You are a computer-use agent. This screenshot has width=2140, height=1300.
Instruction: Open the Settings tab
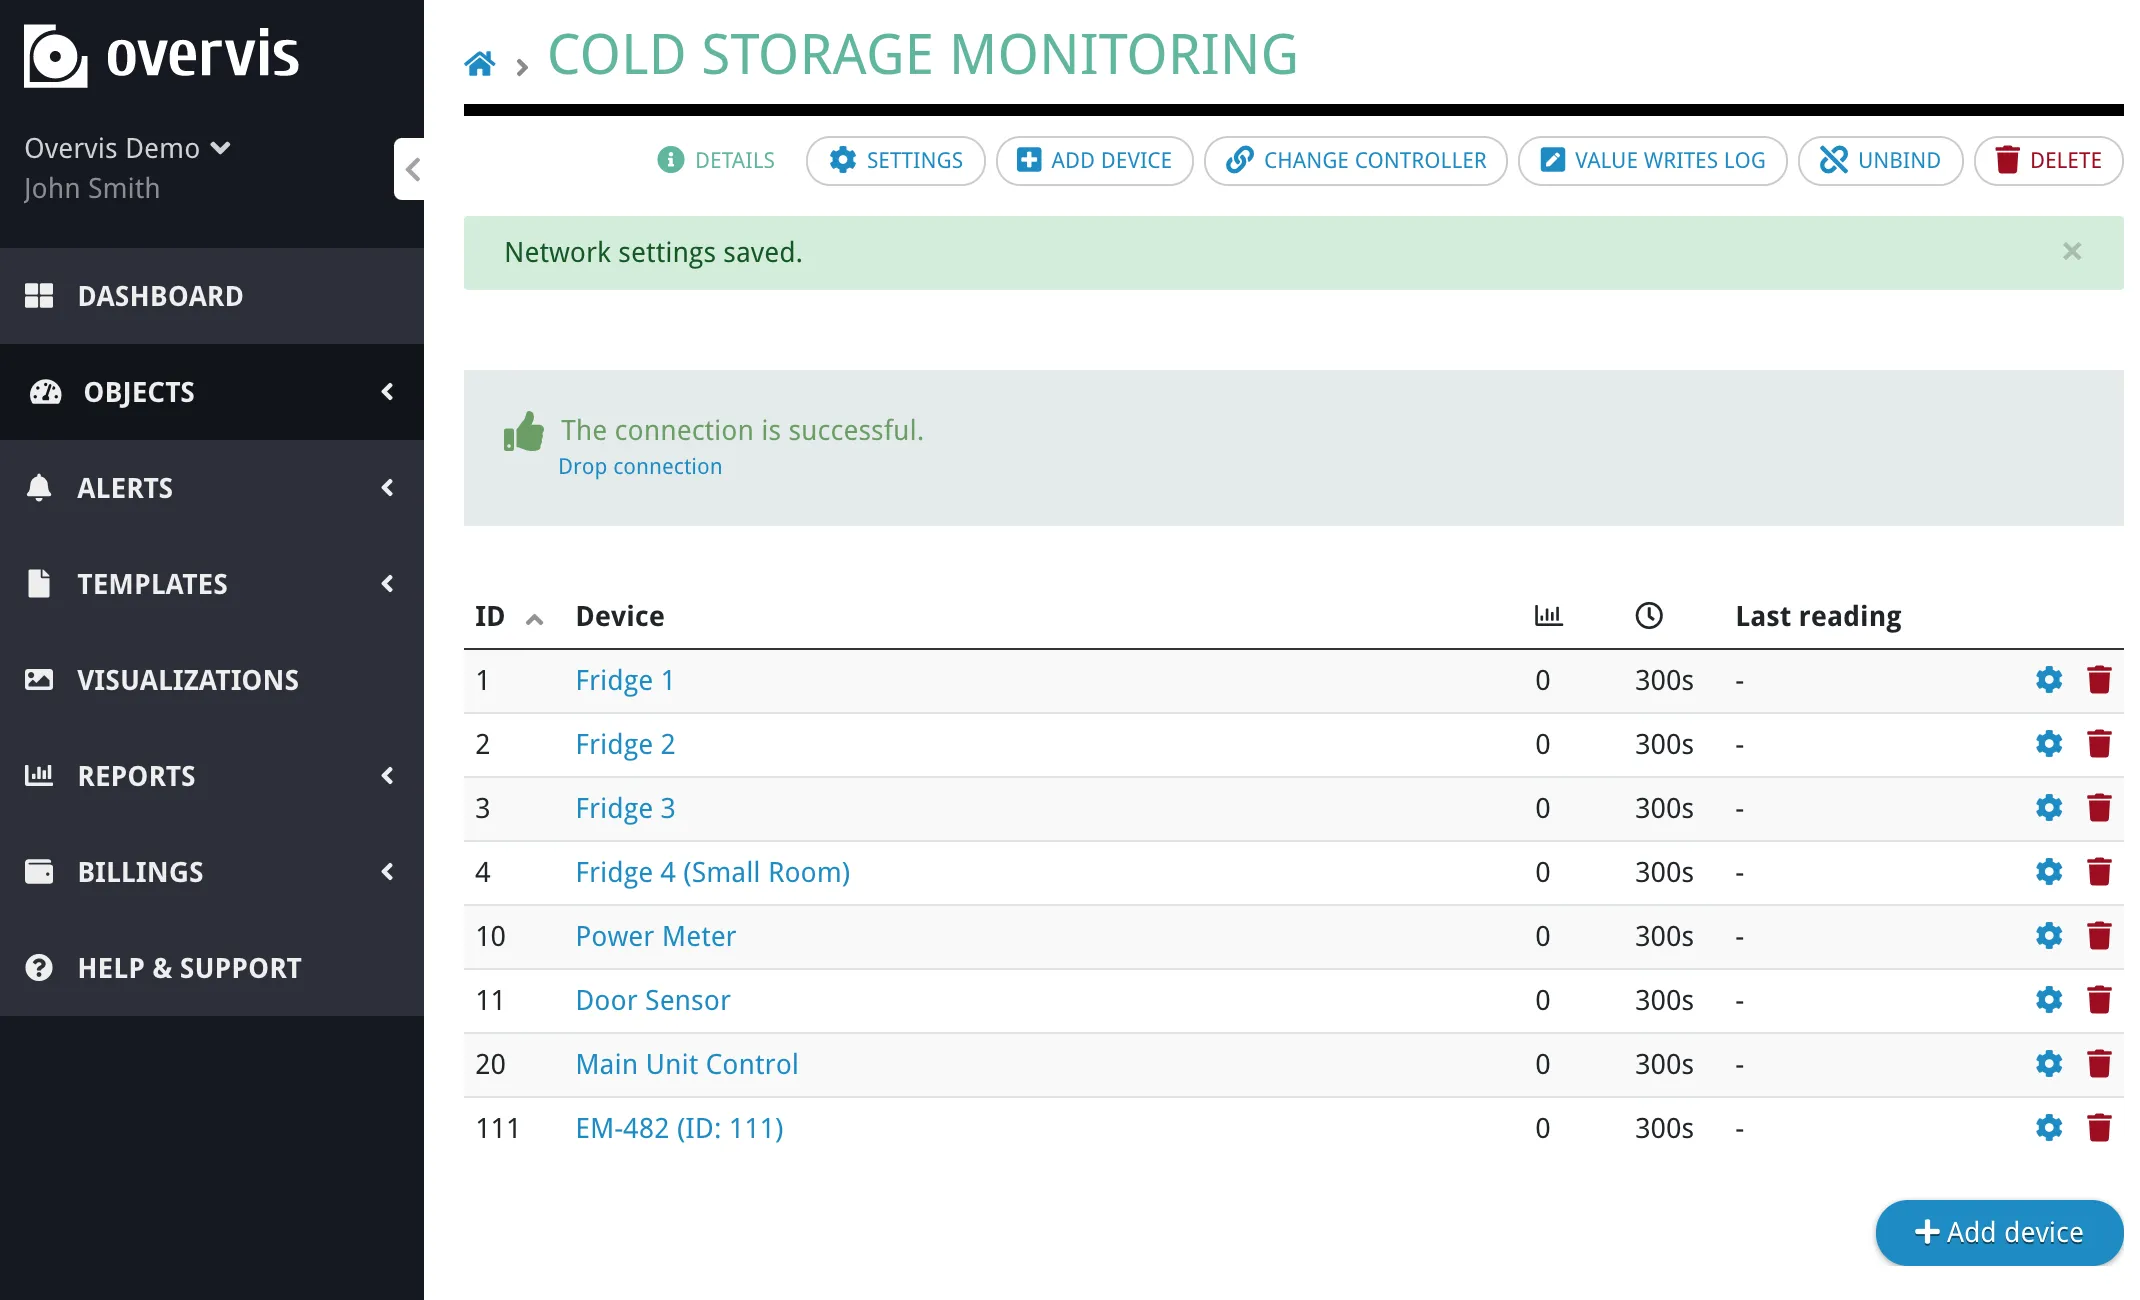[896, 160]
